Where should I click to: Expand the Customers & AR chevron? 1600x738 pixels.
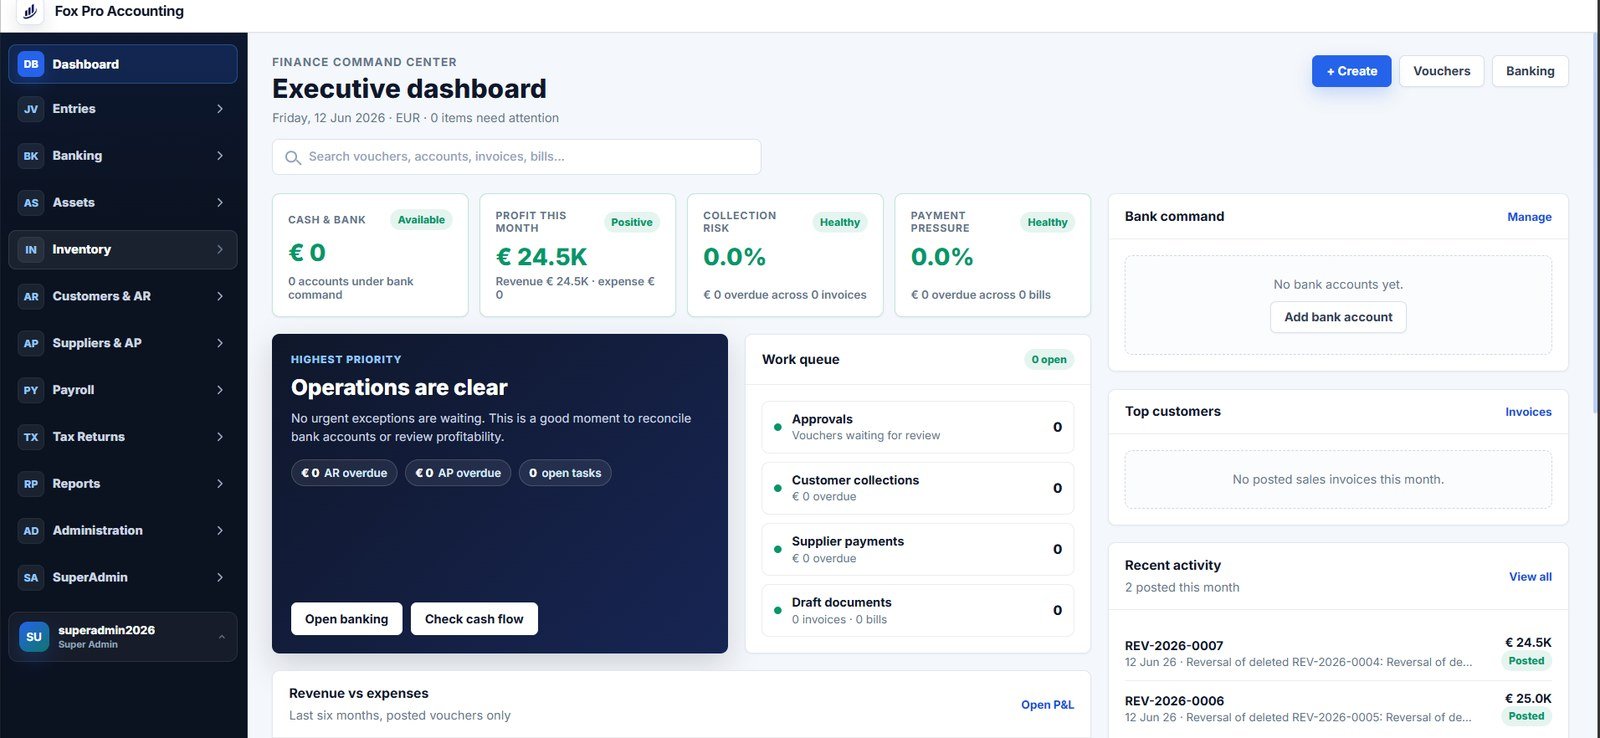(220, 297)
